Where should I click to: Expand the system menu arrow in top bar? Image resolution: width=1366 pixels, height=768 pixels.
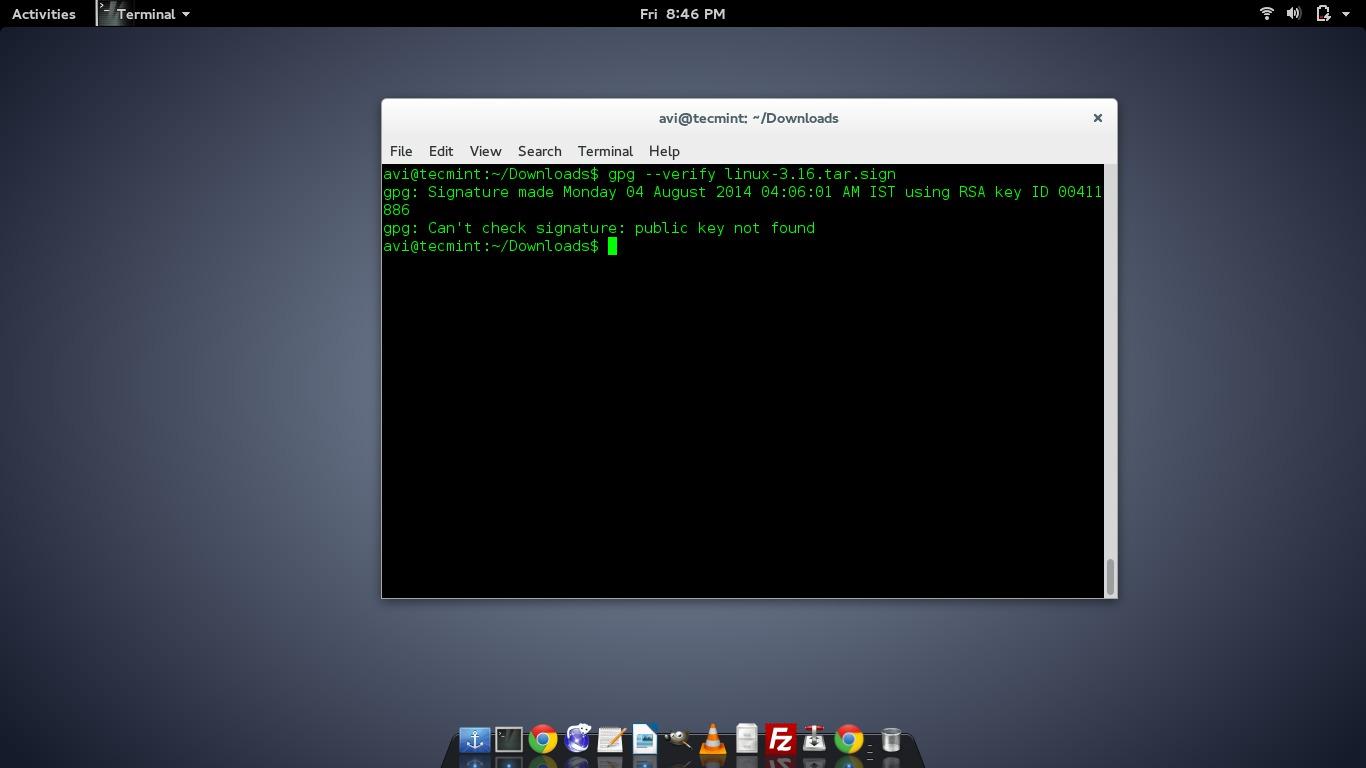(x=1348, y=14)
